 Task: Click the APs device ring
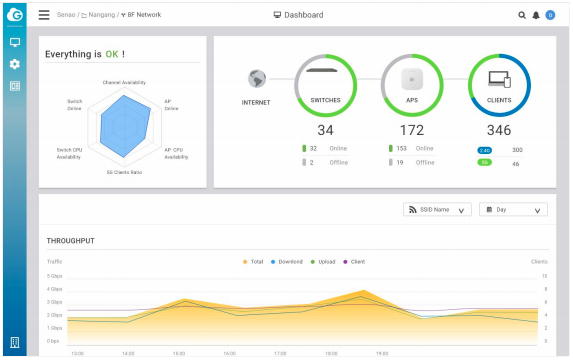tap(412, 86)
